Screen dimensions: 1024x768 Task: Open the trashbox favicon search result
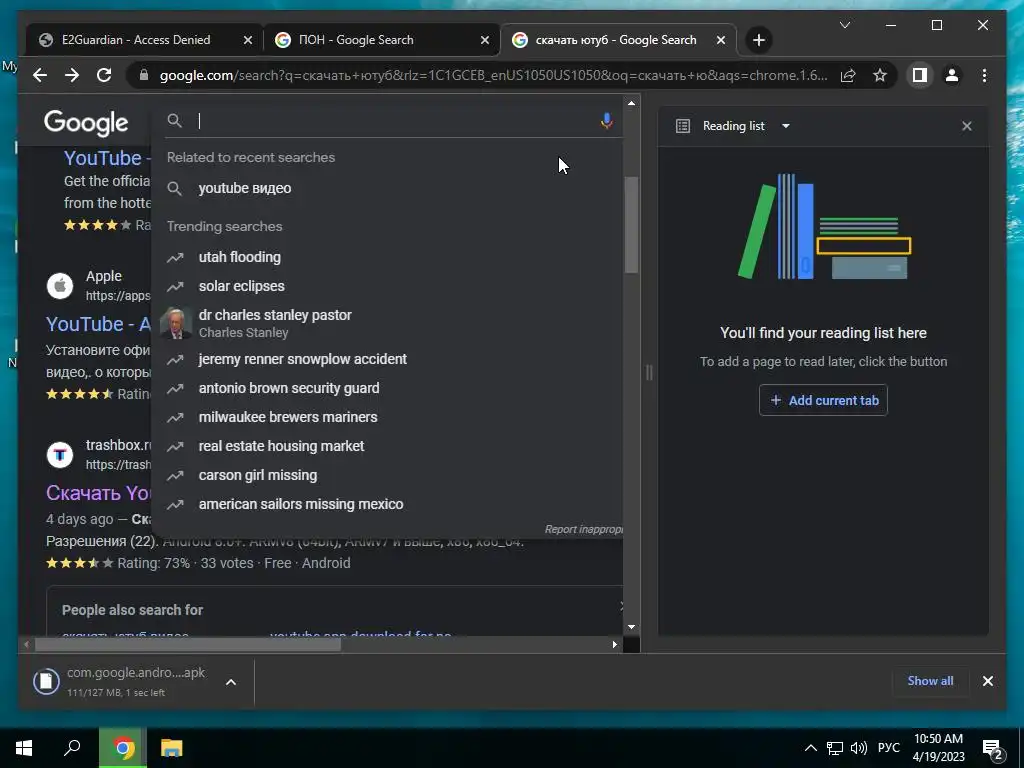pyautogui.click(x=60, y=455)
